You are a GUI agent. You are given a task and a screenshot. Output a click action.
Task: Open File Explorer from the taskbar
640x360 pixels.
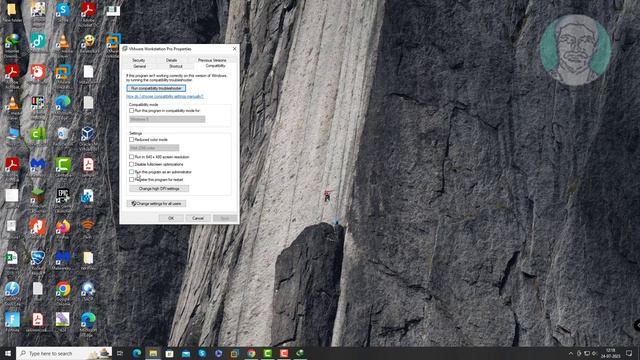(153, 353)
